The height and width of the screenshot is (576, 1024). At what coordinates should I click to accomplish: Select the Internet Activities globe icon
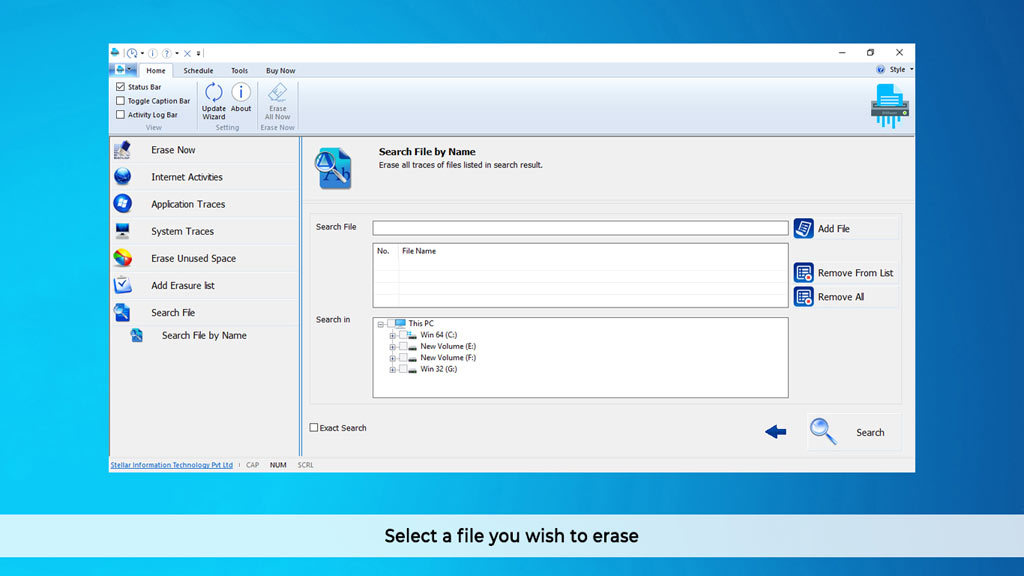(x=123, y=177)
